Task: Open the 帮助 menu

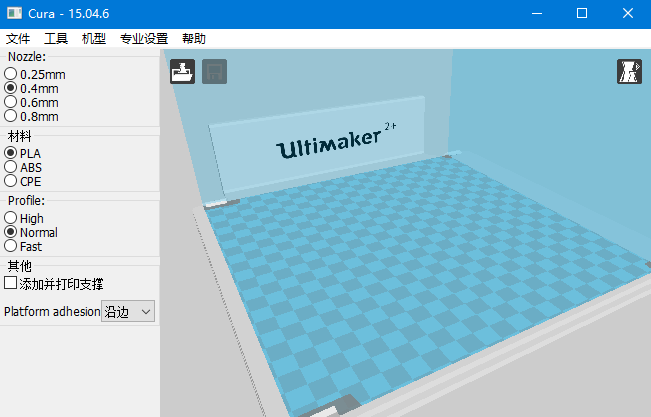Action: pos(194,39)
